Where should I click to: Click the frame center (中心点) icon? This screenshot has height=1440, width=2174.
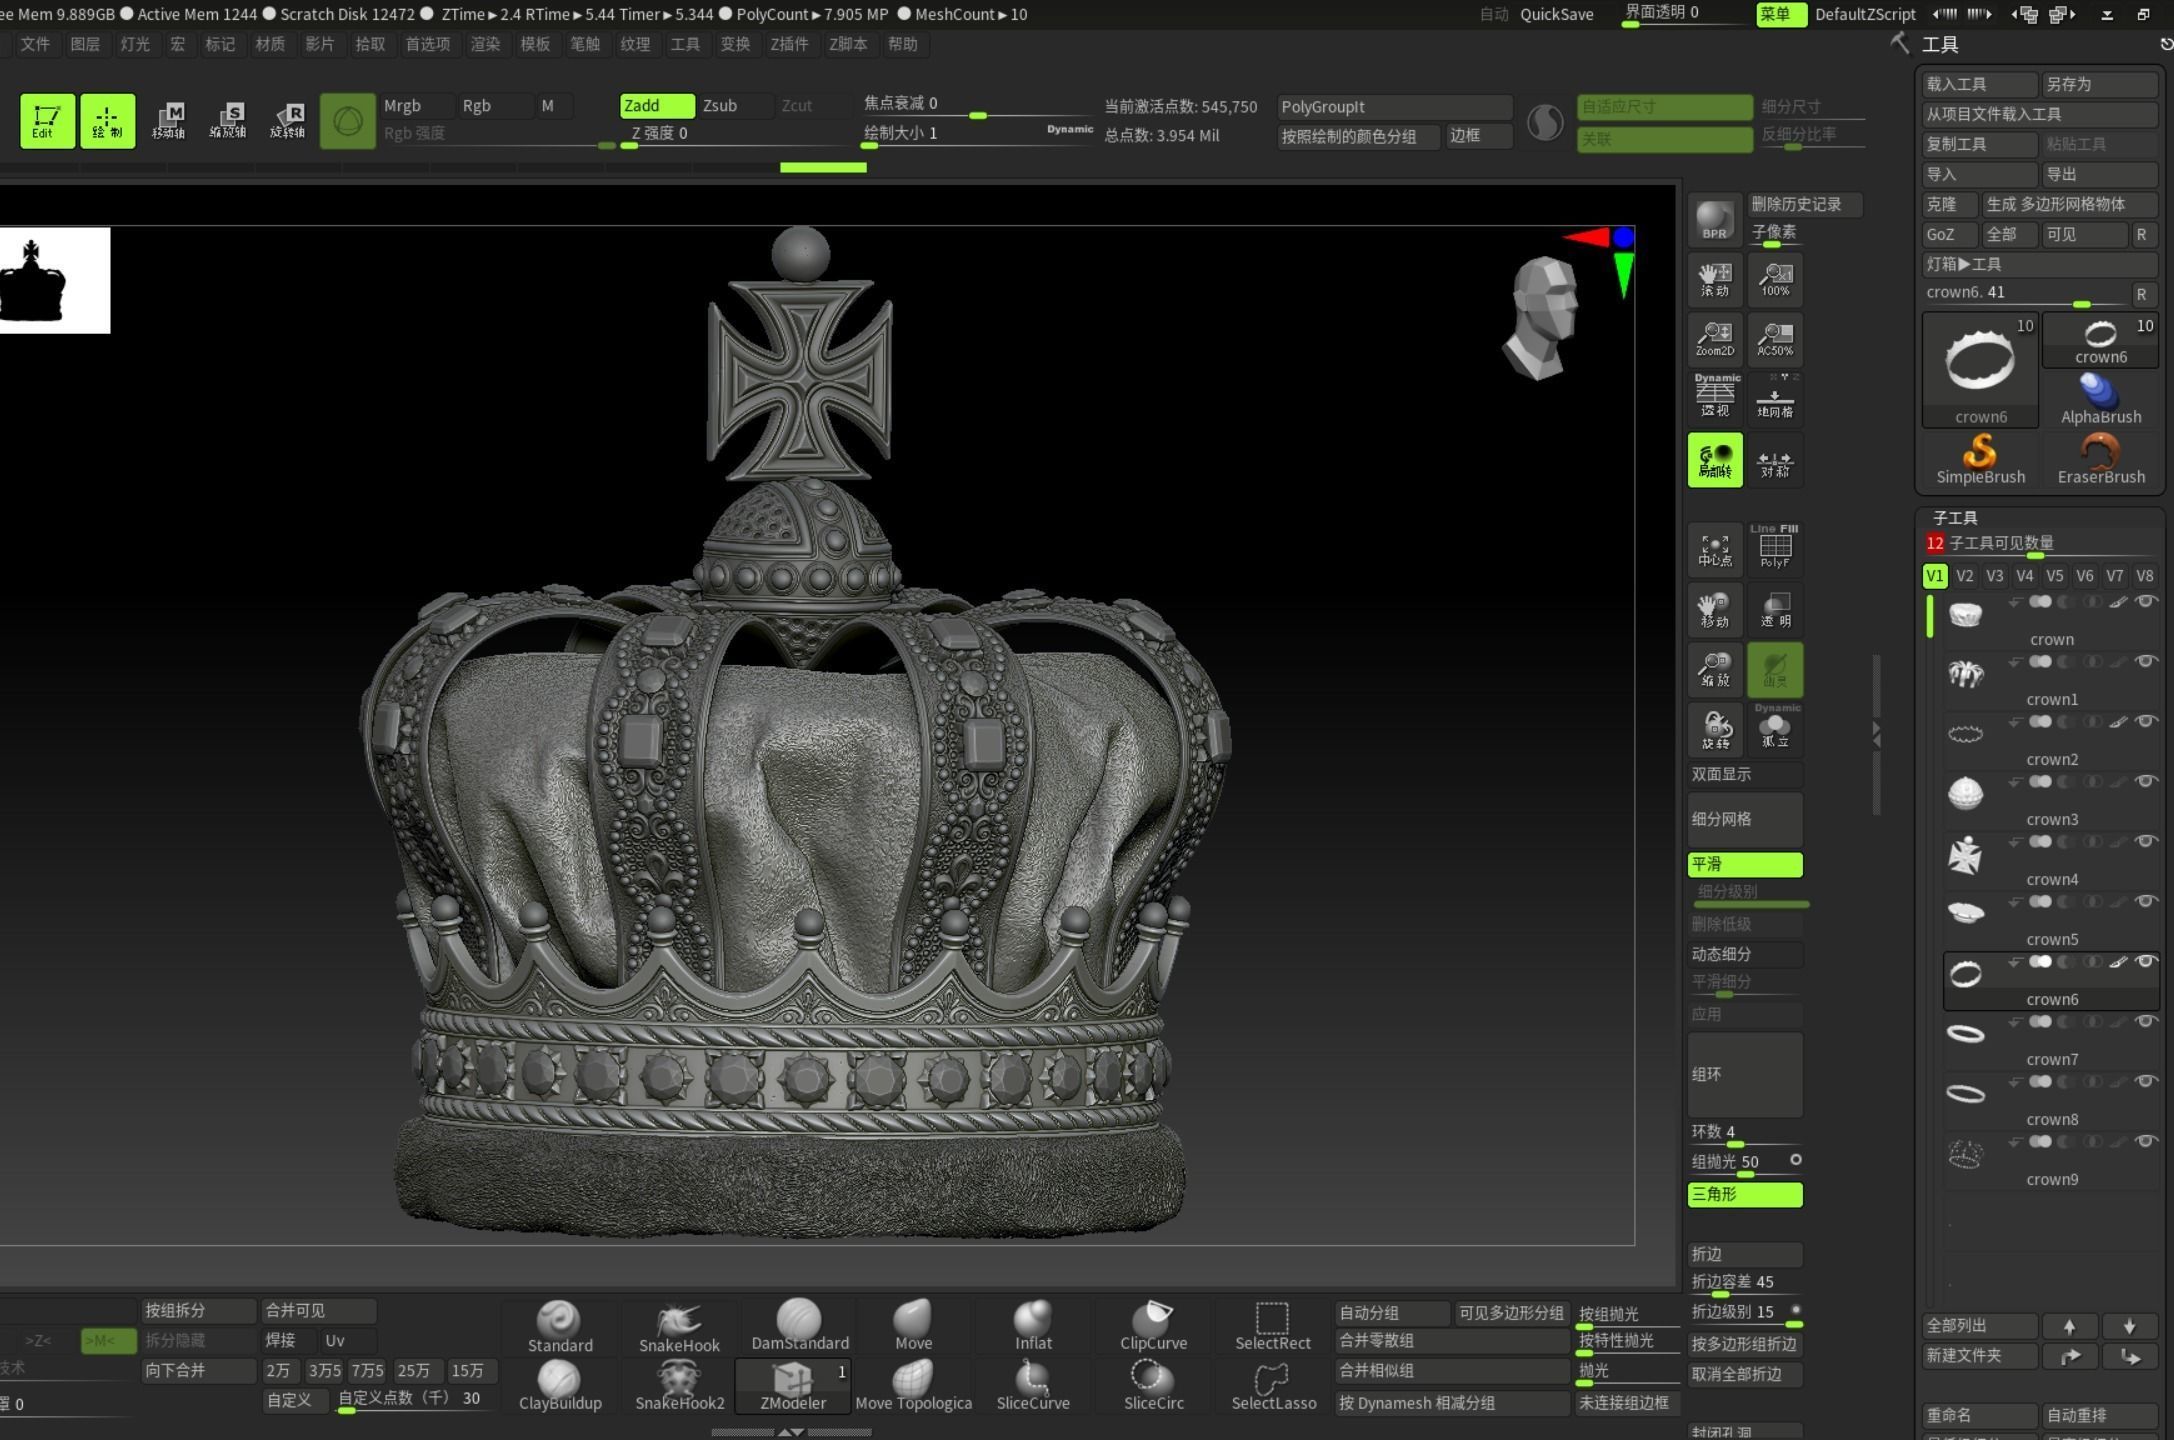pyautogui.click(x=1714, y=549)
